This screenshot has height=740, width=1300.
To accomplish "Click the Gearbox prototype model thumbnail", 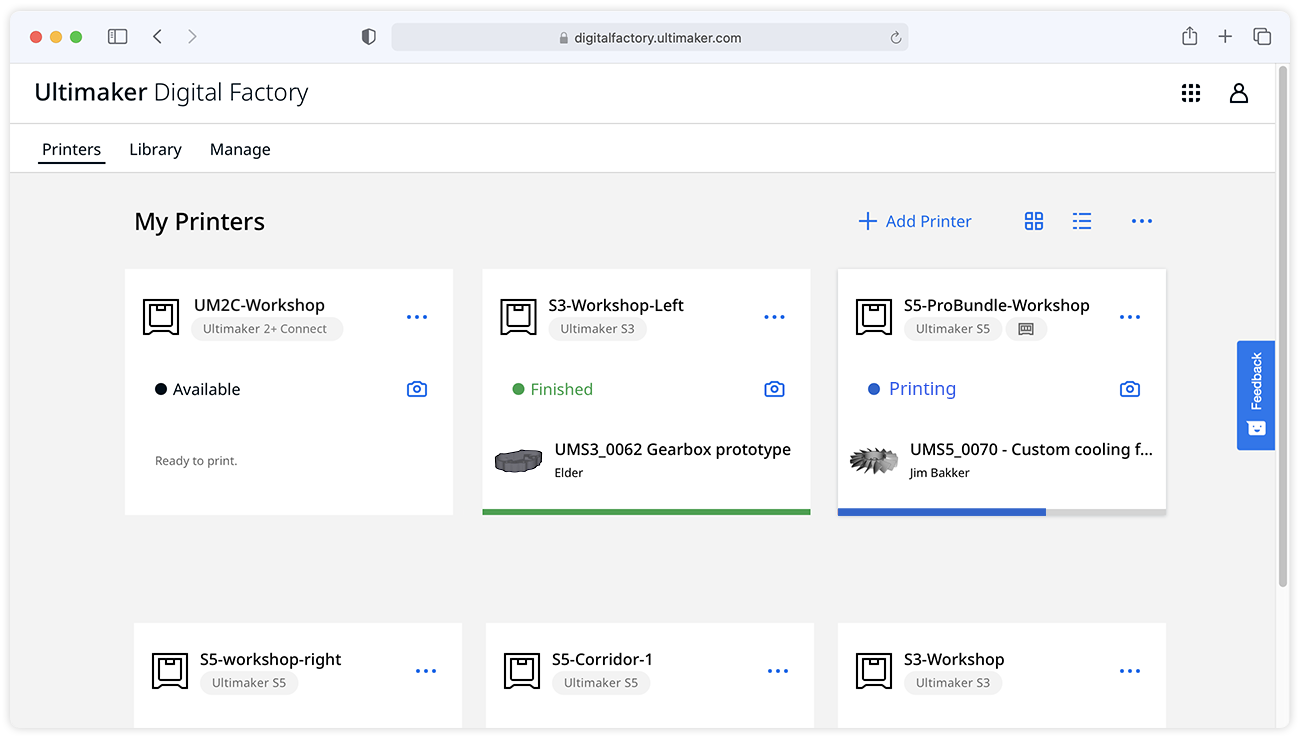I will coord(519,461).
